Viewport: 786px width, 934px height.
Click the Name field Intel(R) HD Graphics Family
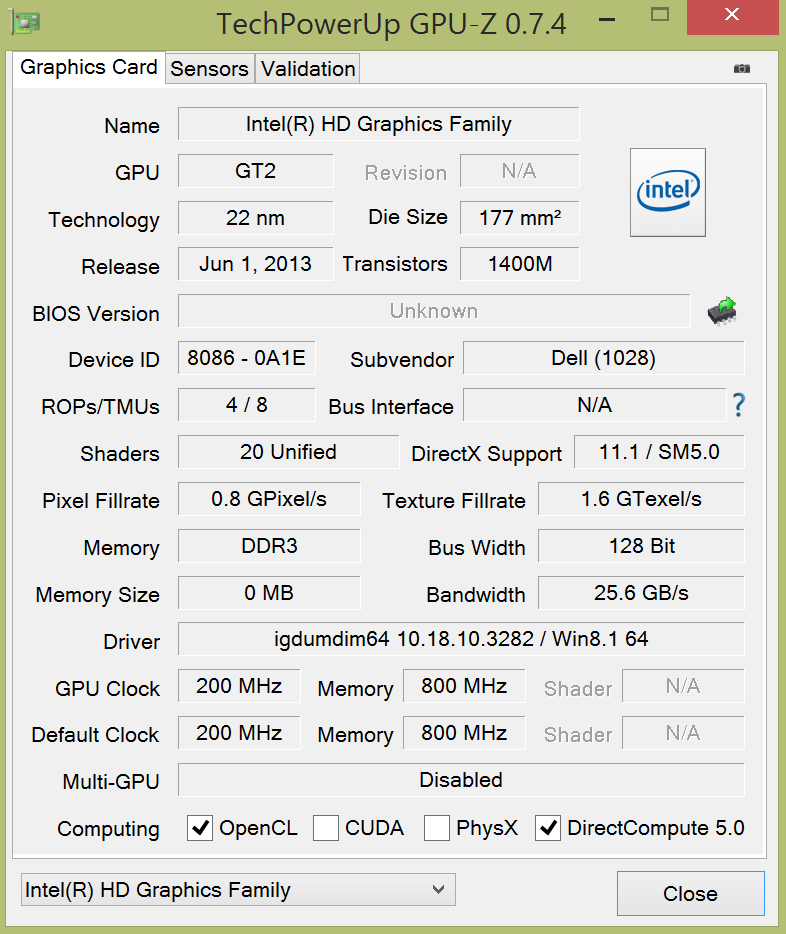379,124
